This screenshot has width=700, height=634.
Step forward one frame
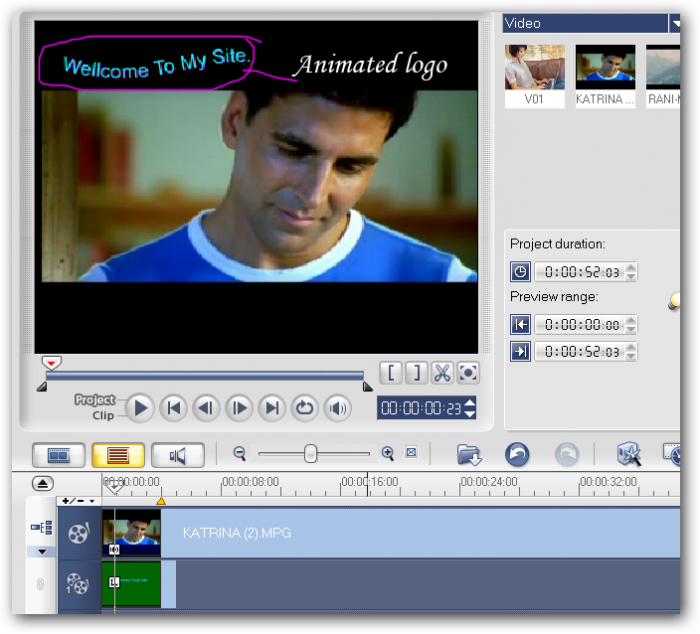(x=239, y=408)
